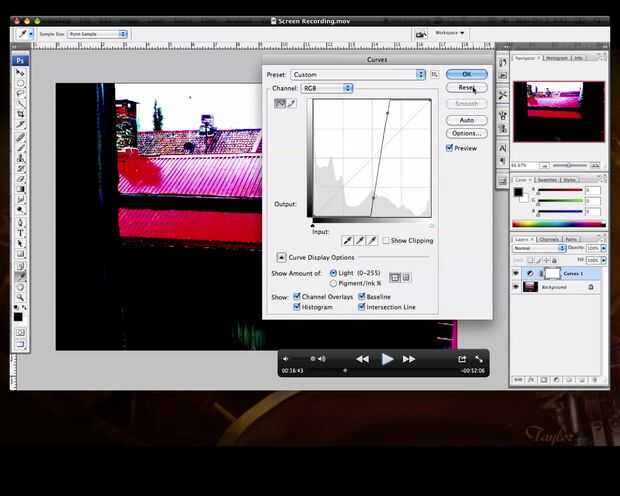
Task: Enable Show Clipping checkbox
Action: click(386, 240)
